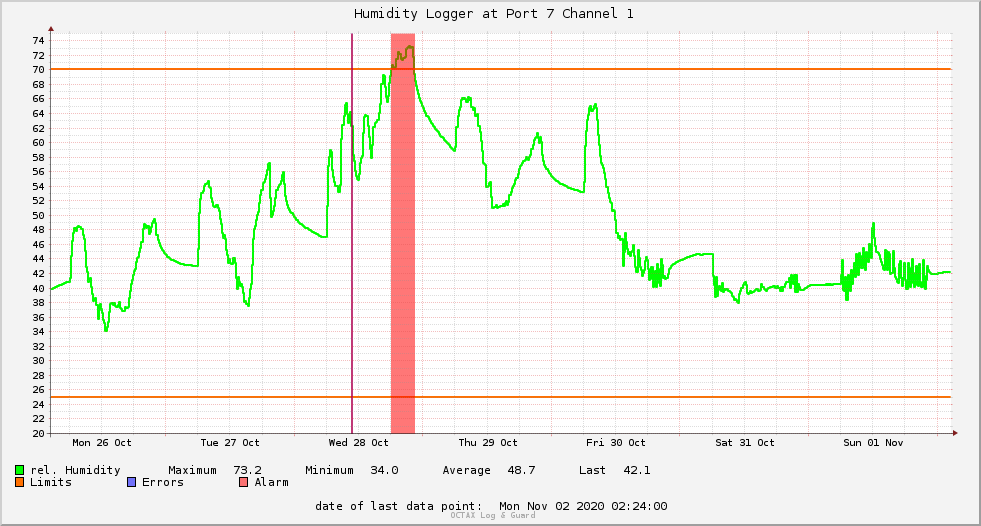Click the 'Errors' legend label
This screenshot has width=981, height=526.
163,482
